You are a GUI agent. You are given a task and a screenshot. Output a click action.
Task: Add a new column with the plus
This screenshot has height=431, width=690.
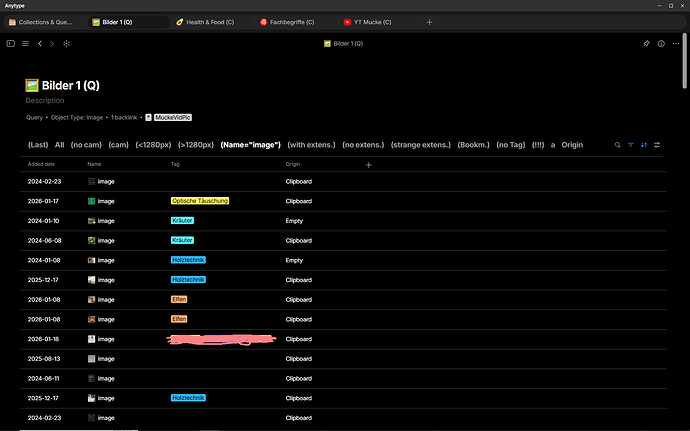coord(369,165)
